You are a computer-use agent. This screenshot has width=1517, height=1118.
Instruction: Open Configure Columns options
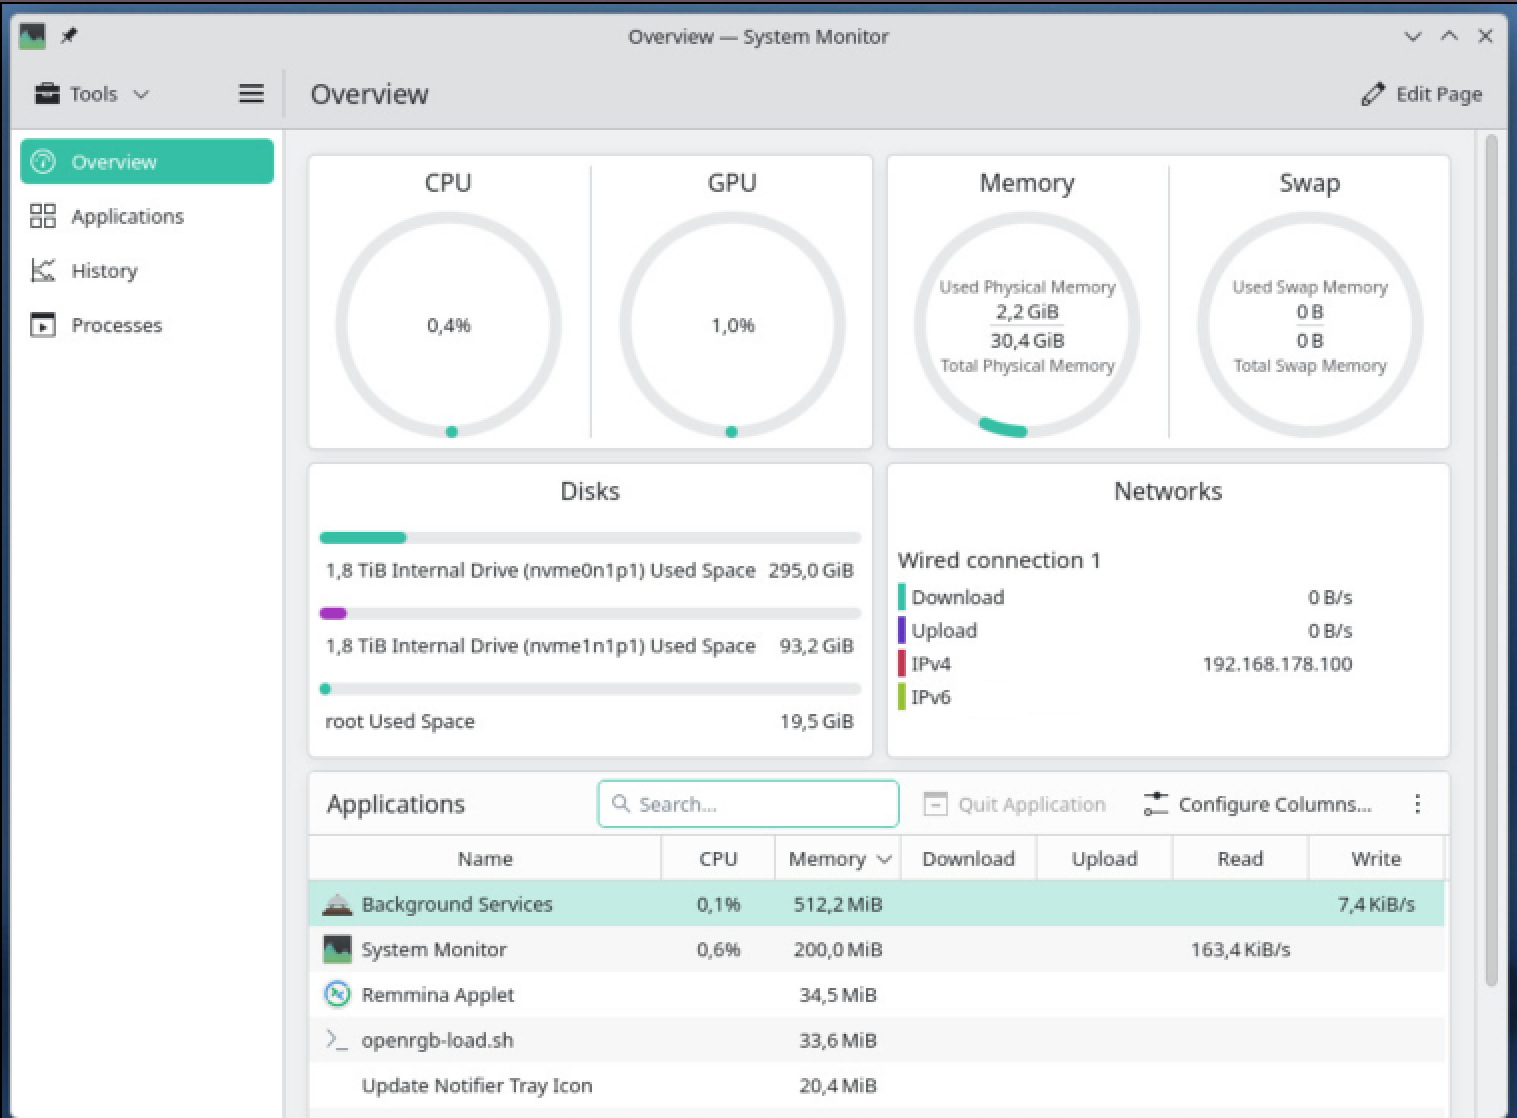1257,804
